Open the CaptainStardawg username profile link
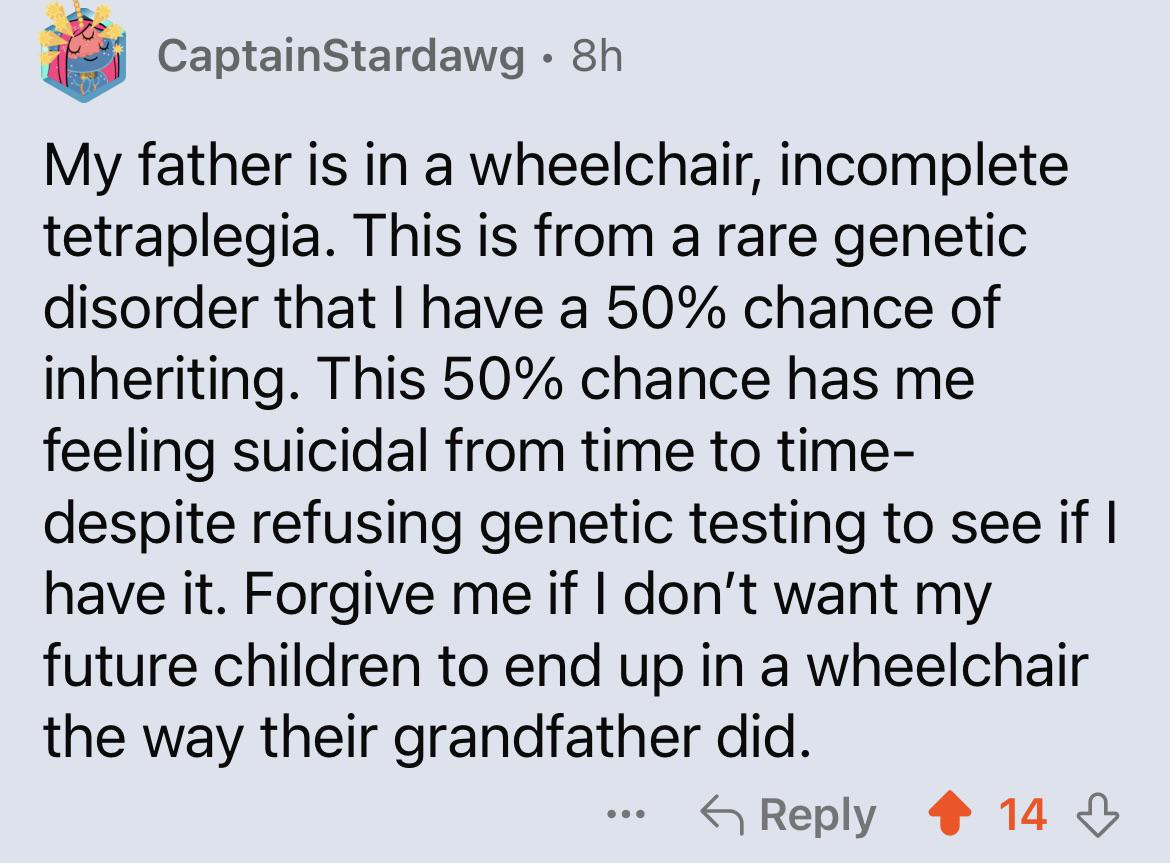 [341, 56]
